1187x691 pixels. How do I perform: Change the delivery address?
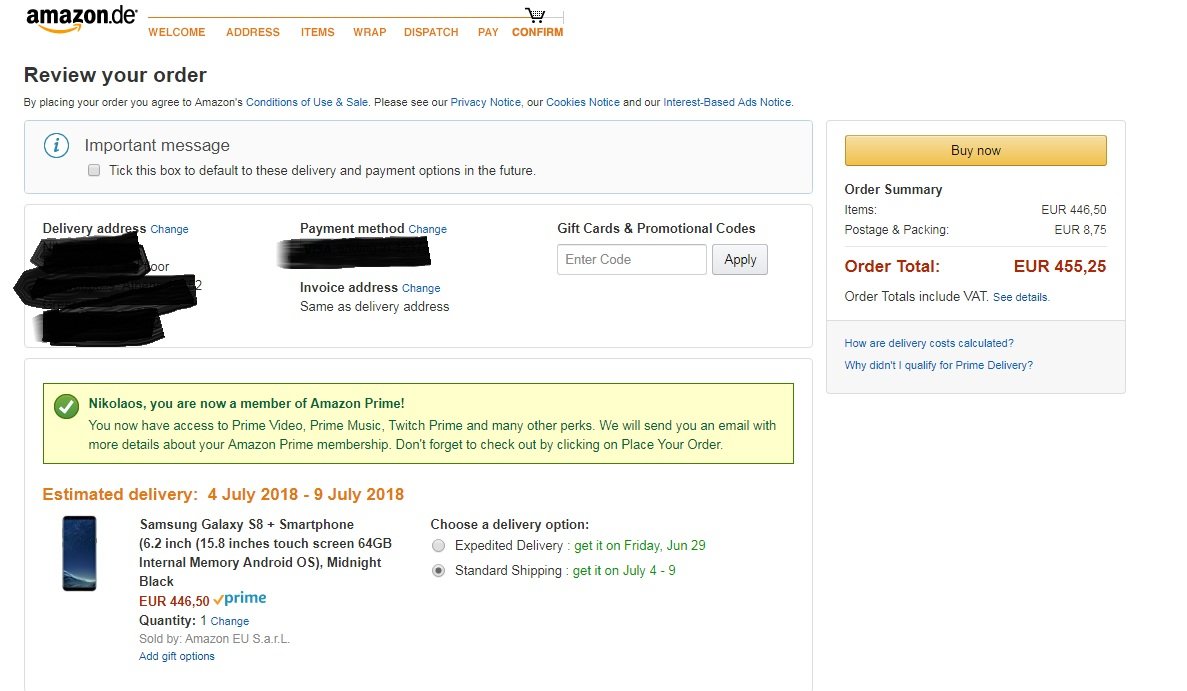(x=169, y=229)
